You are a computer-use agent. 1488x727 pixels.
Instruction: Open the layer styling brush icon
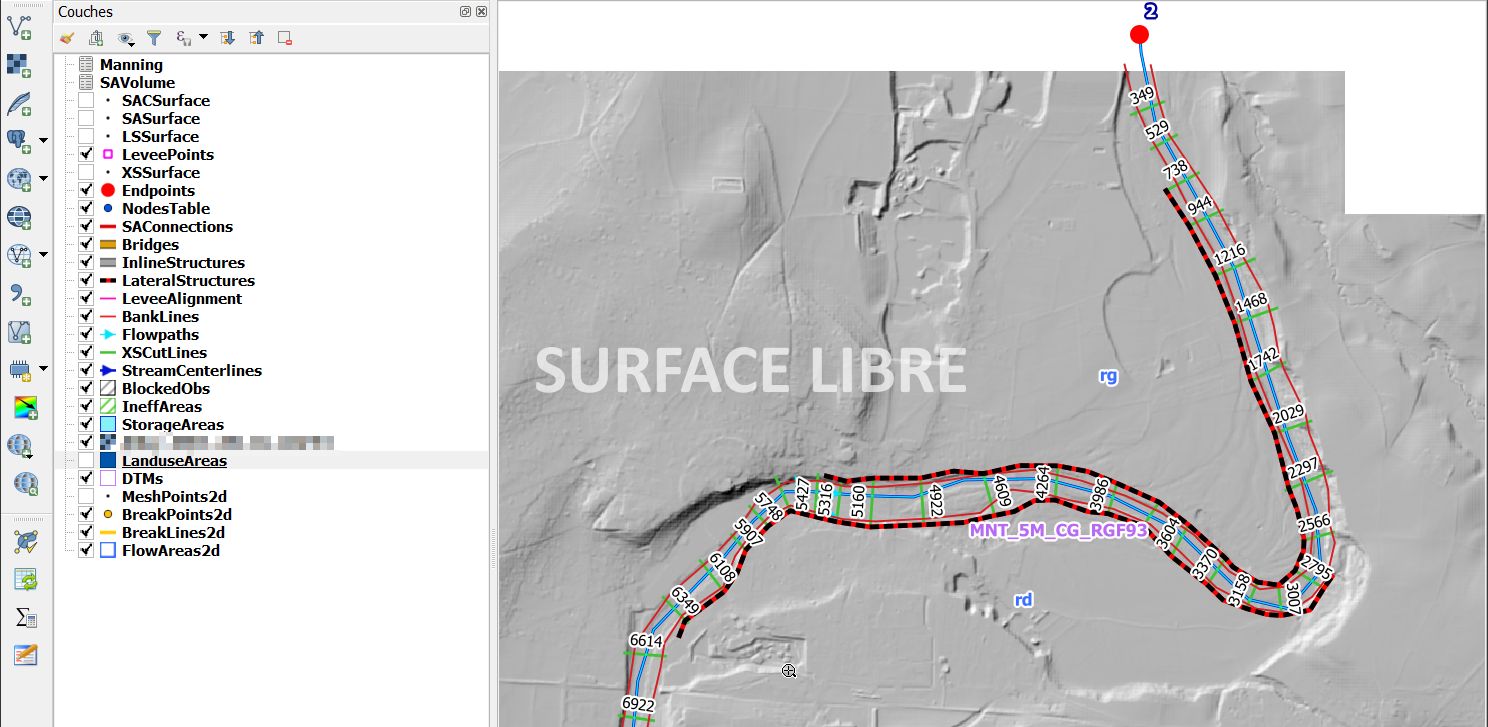pos(67,38)
